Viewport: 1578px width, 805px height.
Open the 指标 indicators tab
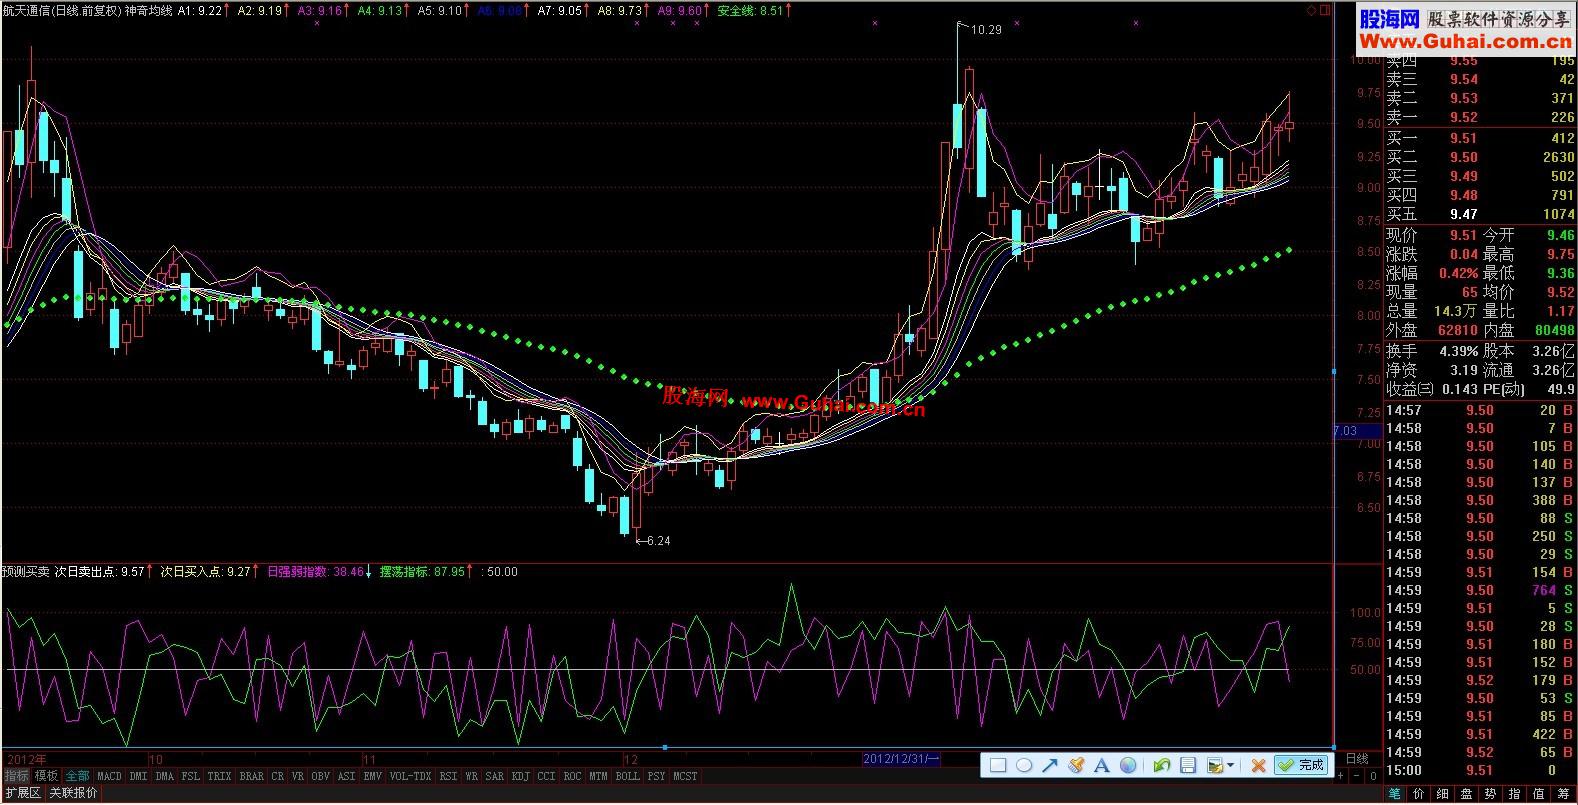click(16, 776)
